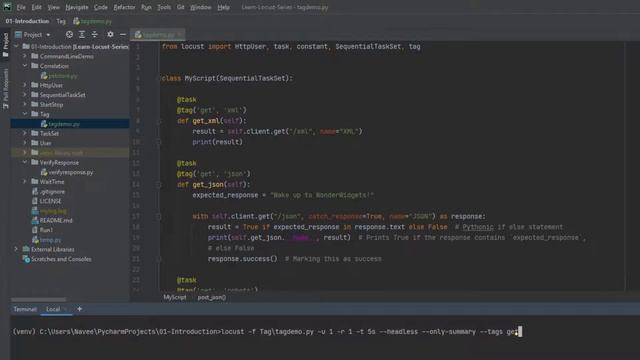Expand the CommandLineDemo folder
The width and height of the screenshot is (640, 360).
(25, 56)
